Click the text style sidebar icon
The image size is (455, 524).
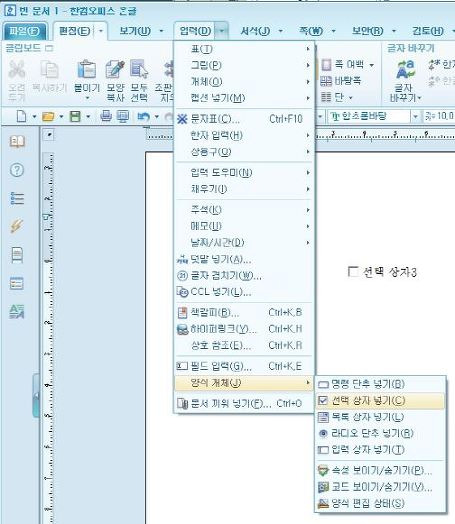click(17, 311)
